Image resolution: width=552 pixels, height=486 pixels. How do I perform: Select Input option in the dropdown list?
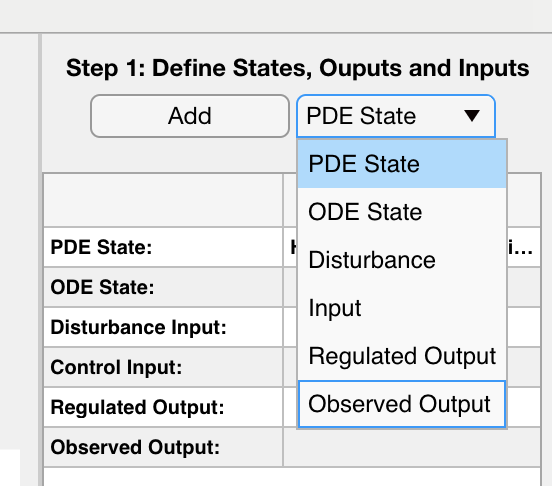[402, 308]
